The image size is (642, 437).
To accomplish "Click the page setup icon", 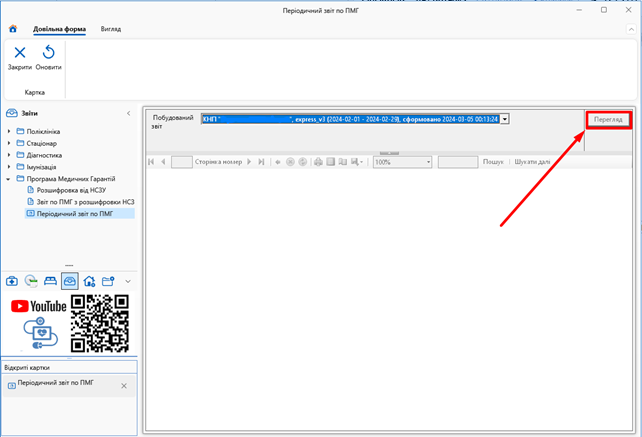I will coord(343,162).
